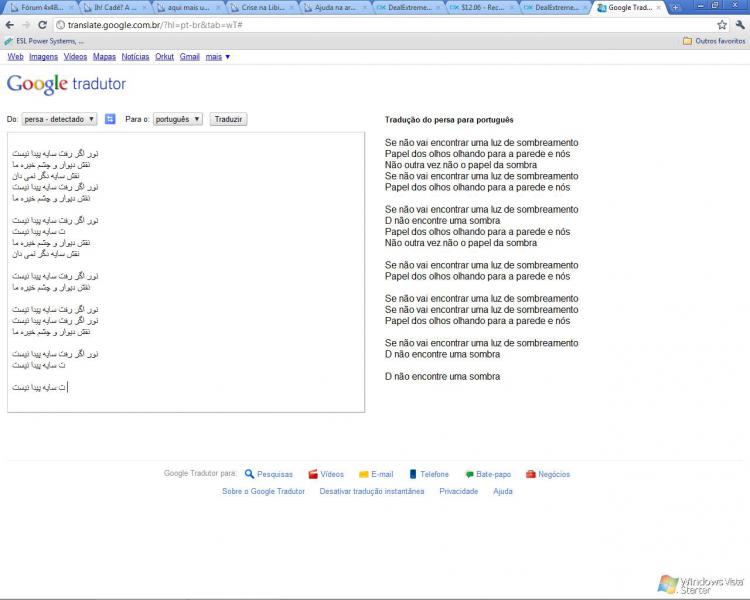750x600 pixels.
Task: Open ESL Power Systems bookmark
Action: (44, 41)
